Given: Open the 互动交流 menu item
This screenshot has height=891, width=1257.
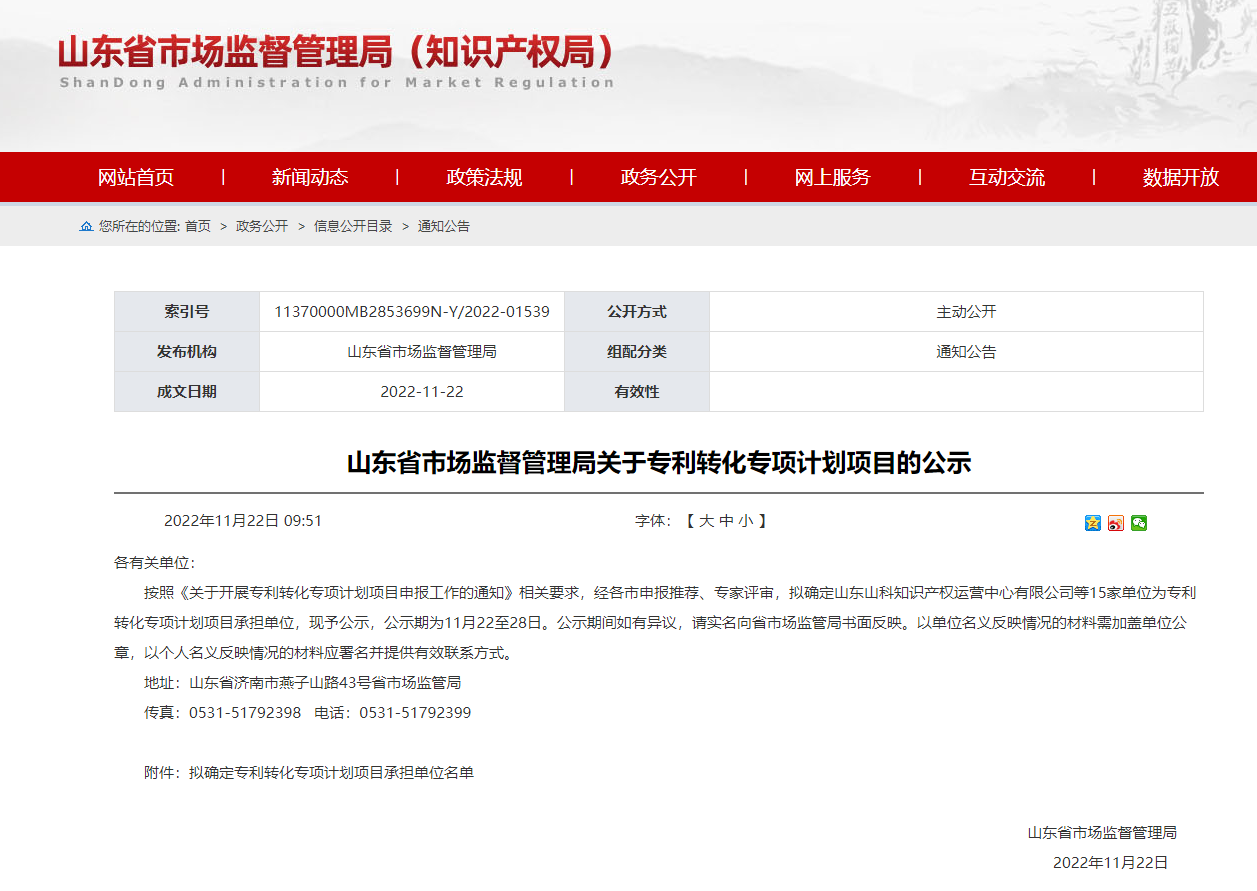Looking at the screenshot, I should 1005,177.
